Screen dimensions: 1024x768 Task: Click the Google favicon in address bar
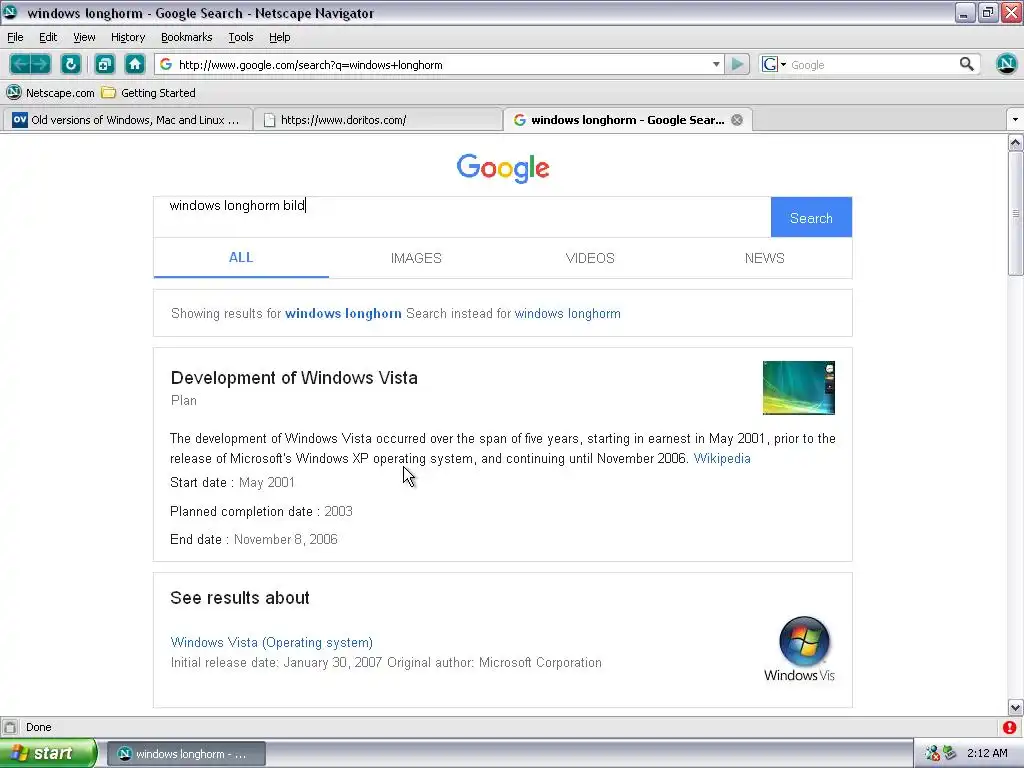coord(166,64)
